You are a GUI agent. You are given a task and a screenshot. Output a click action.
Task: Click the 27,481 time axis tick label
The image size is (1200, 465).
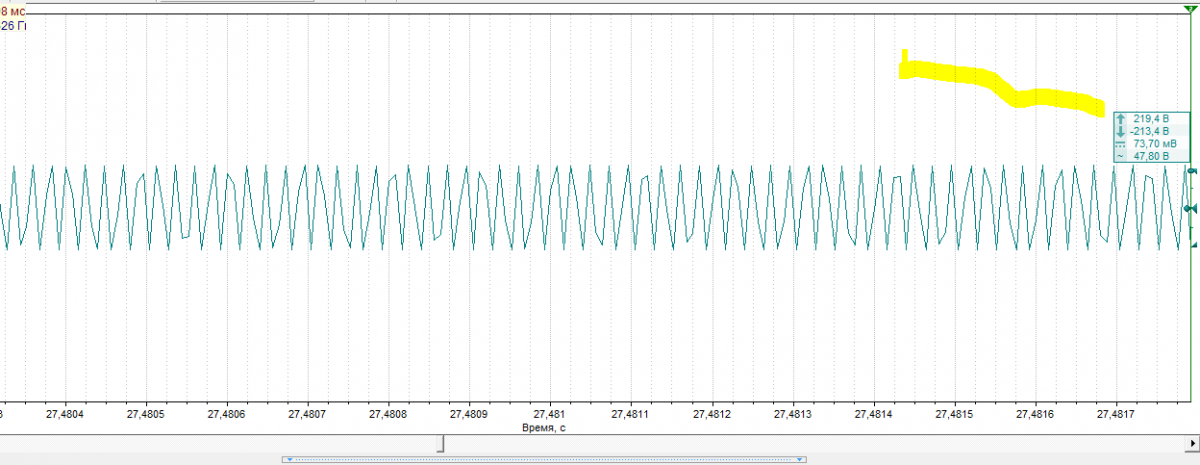pos(549,412)
